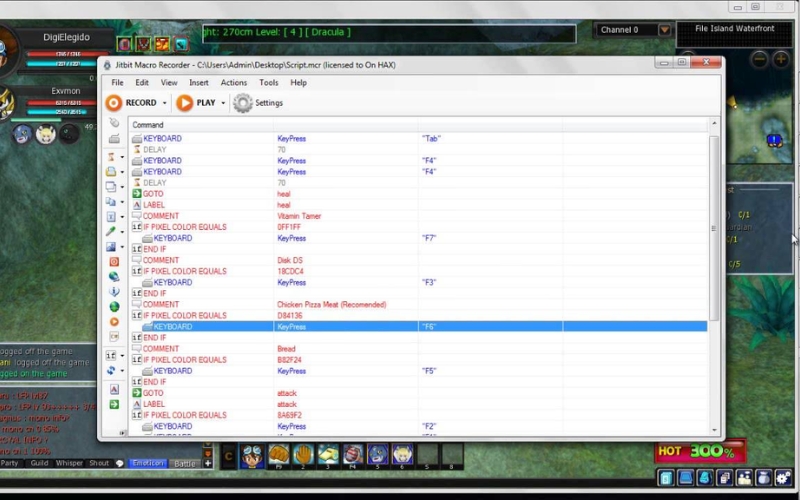The height and width of the screenshot is (500, 800).
Task: Select the COMMENT Disk DS row
Action: tap(418, 260)
